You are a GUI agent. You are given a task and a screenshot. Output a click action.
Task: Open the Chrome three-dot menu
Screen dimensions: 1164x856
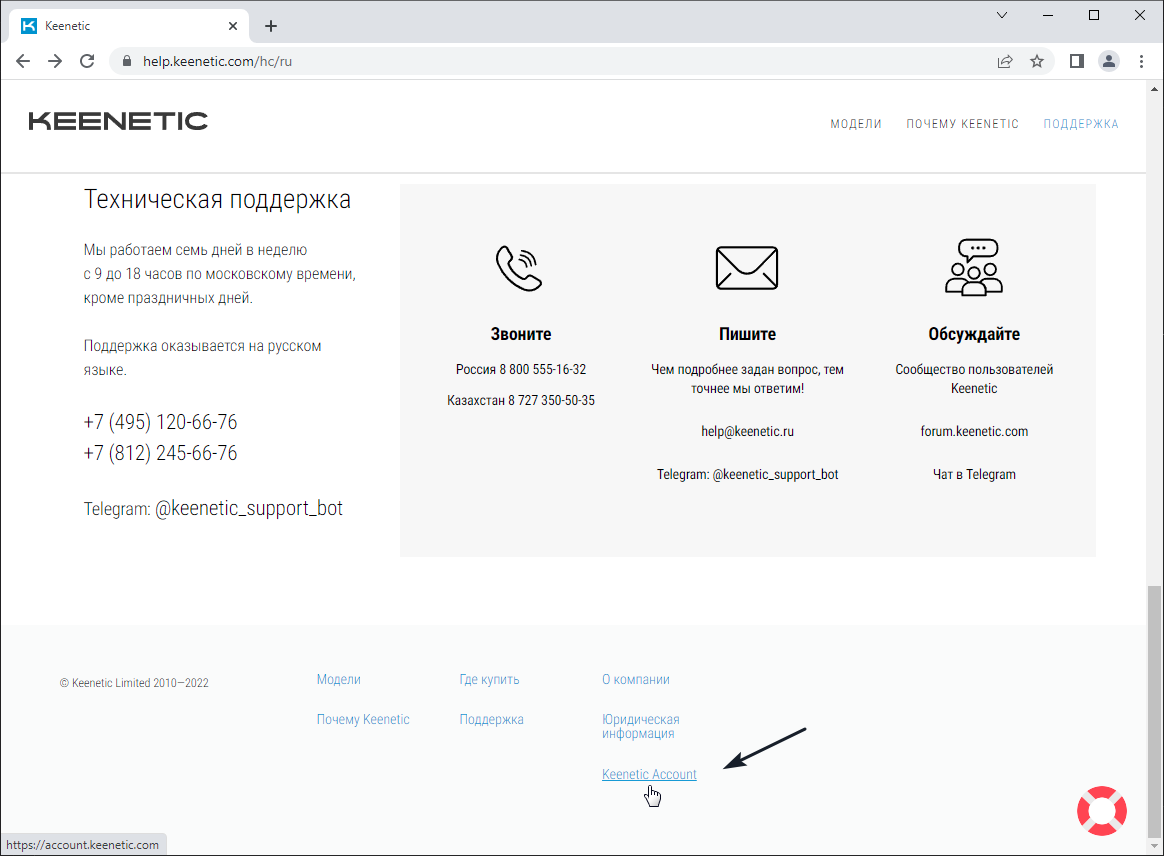(1142, 62)
